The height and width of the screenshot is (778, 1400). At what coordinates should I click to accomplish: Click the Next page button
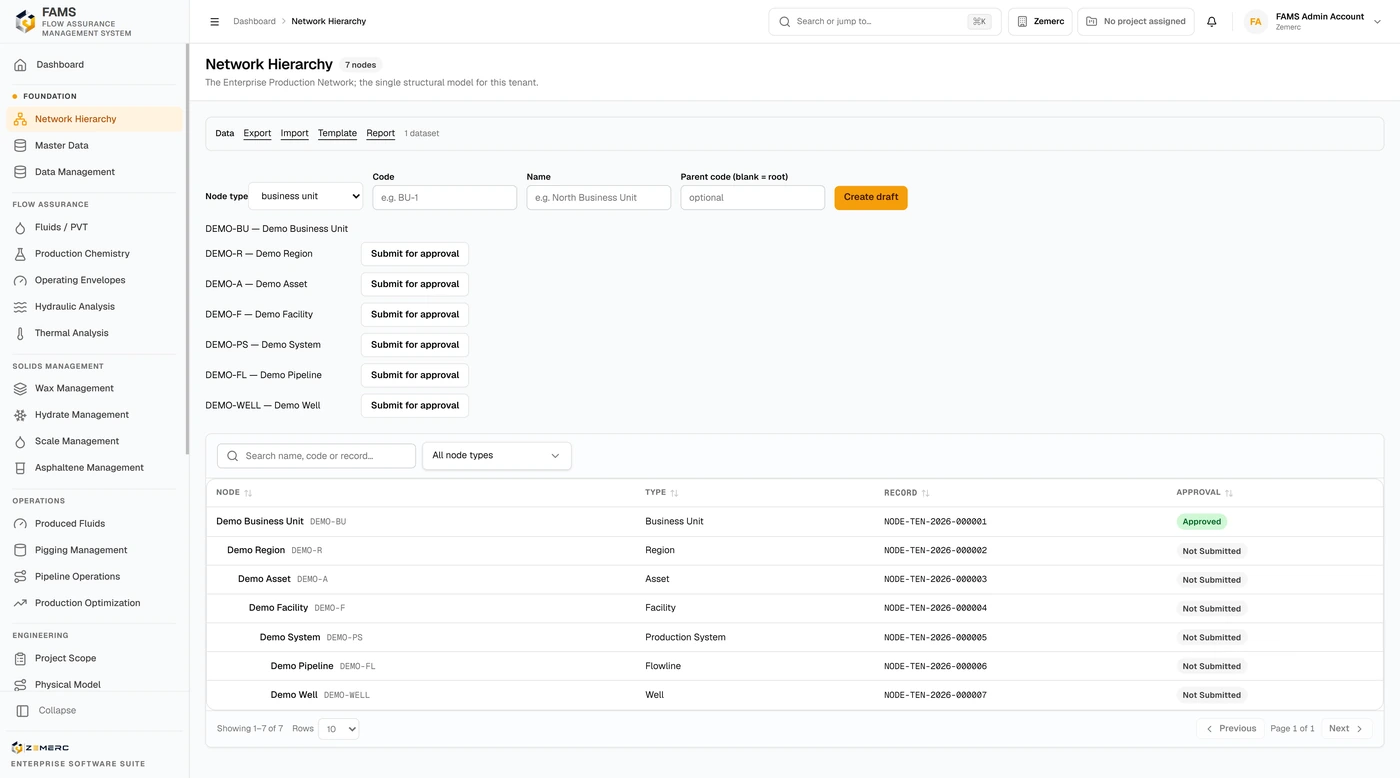pyautogui.click(x=1346, y=729)
